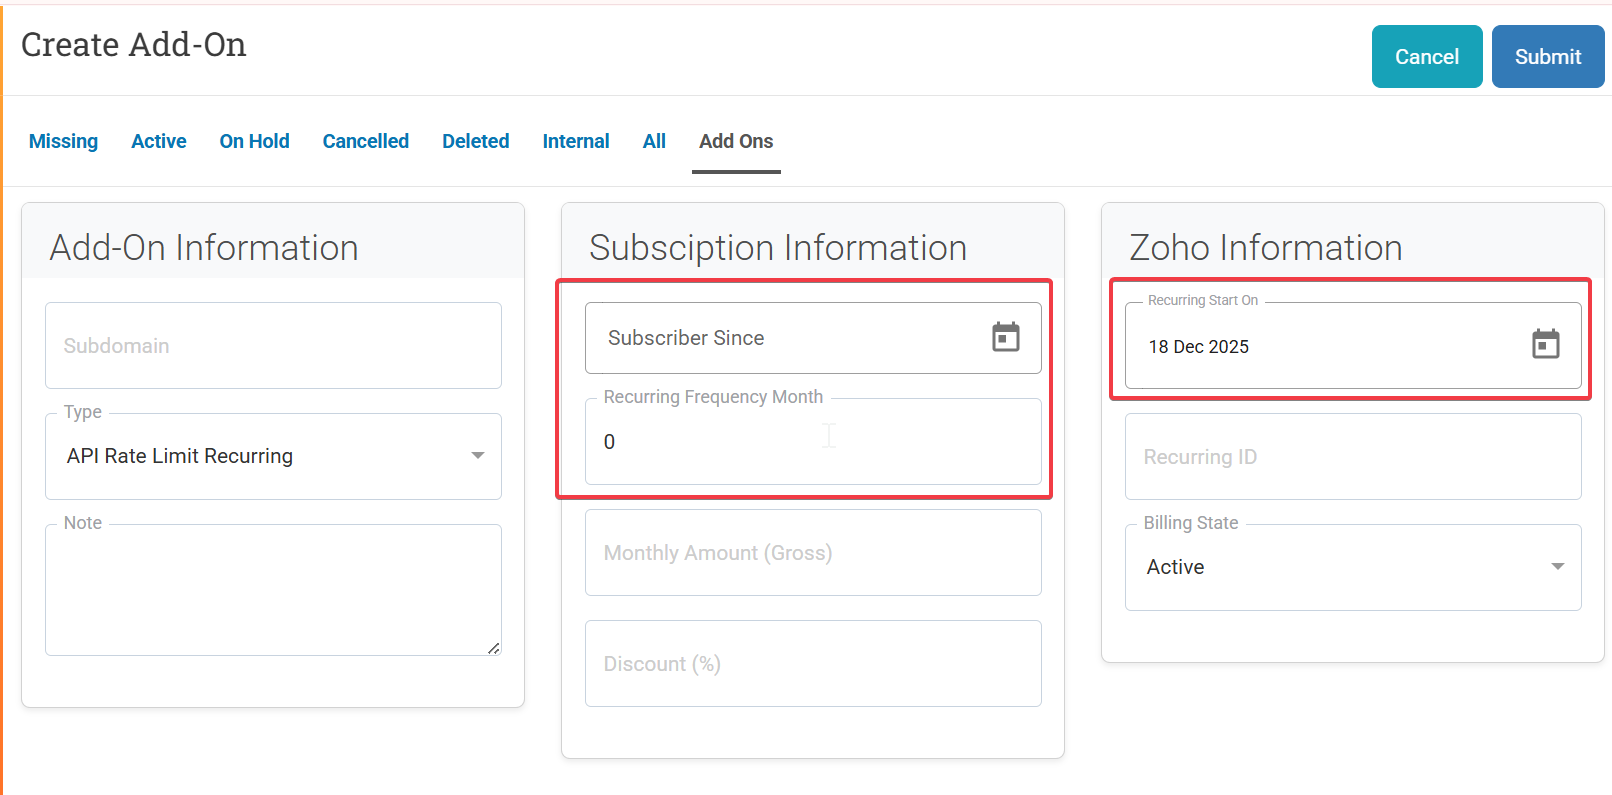Open the Recurring Start On calendar icon
The width and height of the screenshot is (1612, 795).
pyautogui.click(x=1545, y=345)
